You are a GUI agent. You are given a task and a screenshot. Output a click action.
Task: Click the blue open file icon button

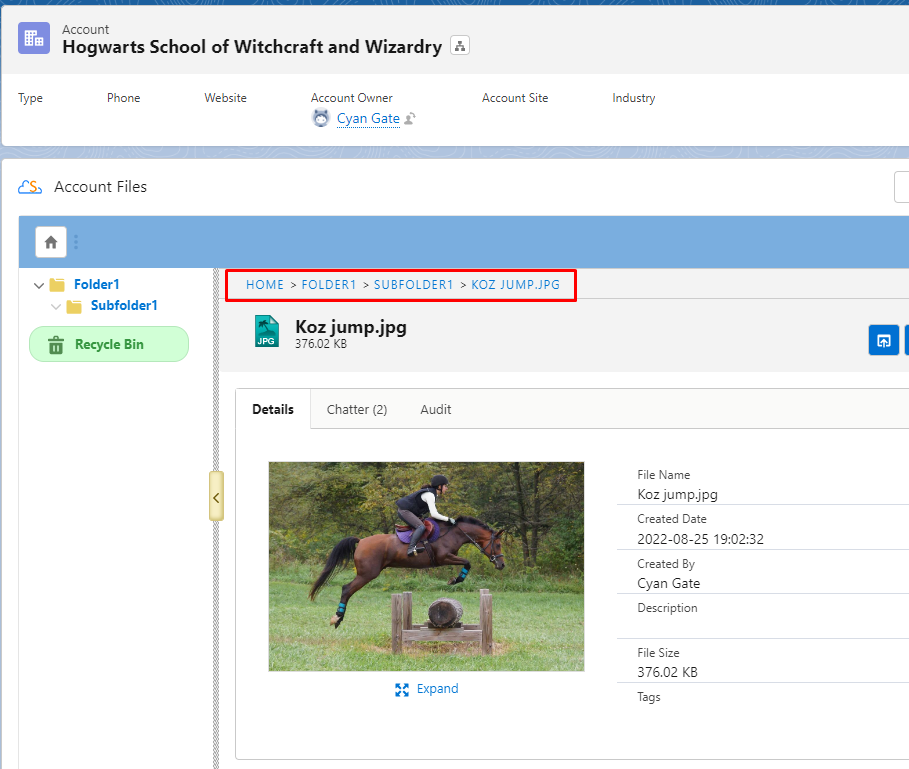pyautogui.click(x=883, y=340)
